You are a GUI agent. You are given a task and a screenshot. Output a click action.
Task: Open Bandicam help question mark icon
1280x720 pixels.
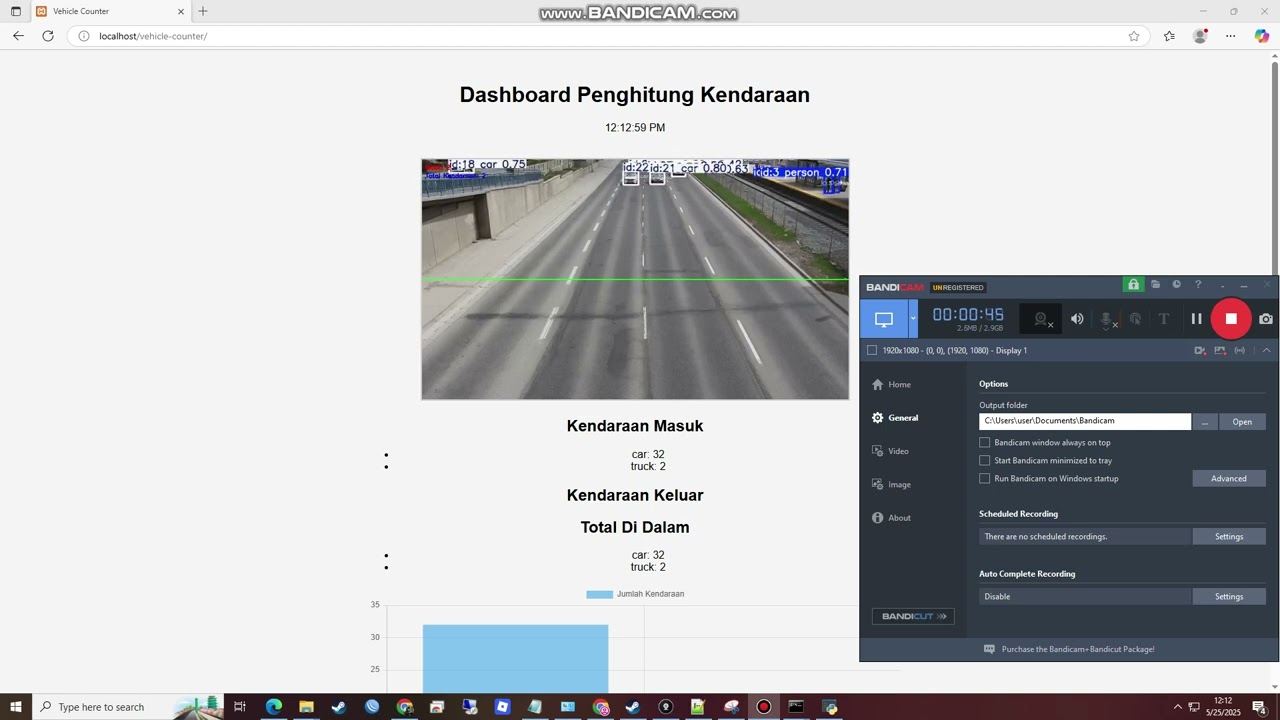(x=1198, y=285)
